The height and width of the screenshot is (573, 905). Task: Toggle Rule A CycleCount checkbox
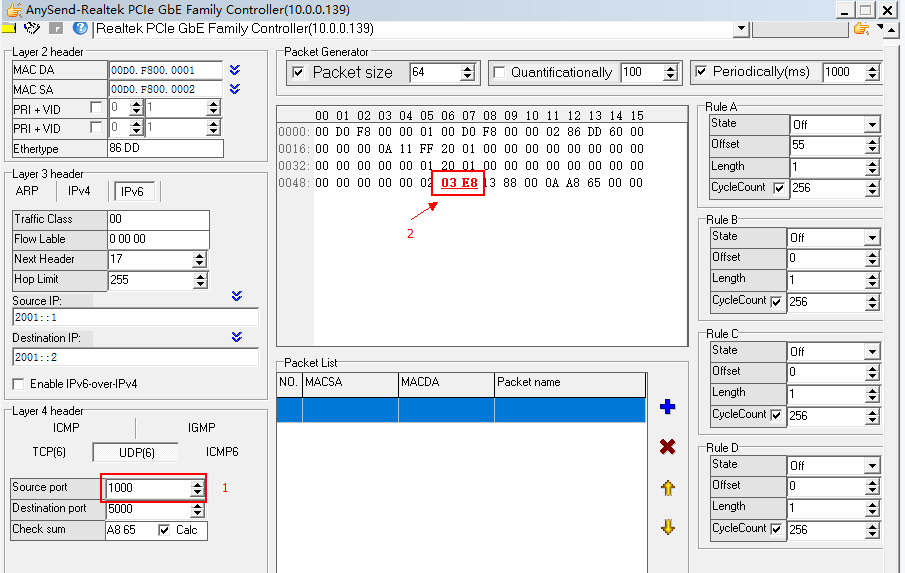[x=779, y=188]
